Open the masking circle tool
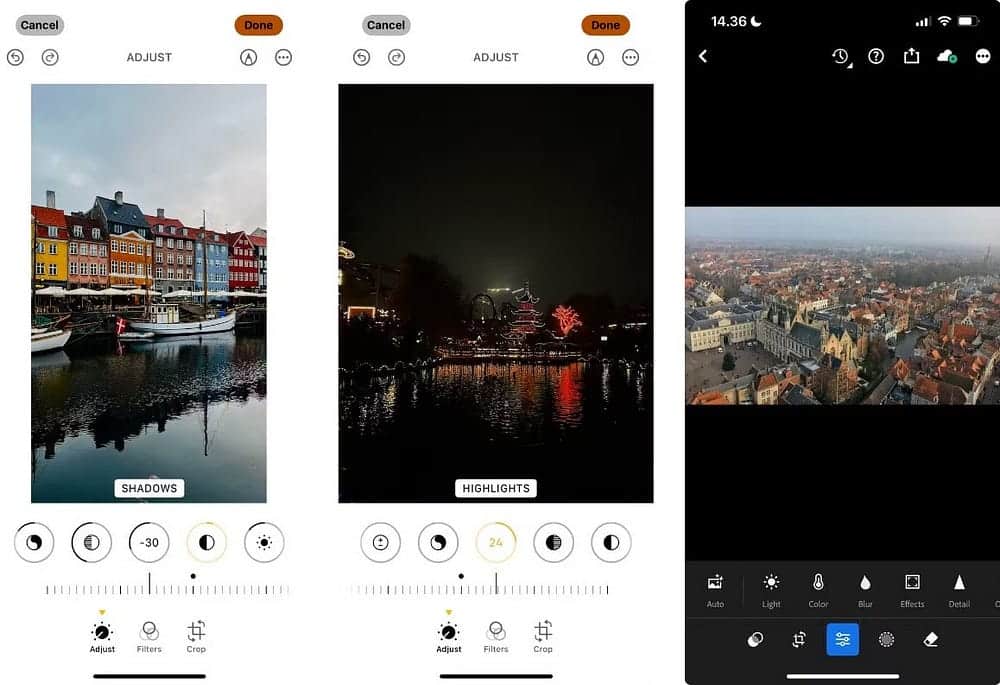 click(886, 640)
